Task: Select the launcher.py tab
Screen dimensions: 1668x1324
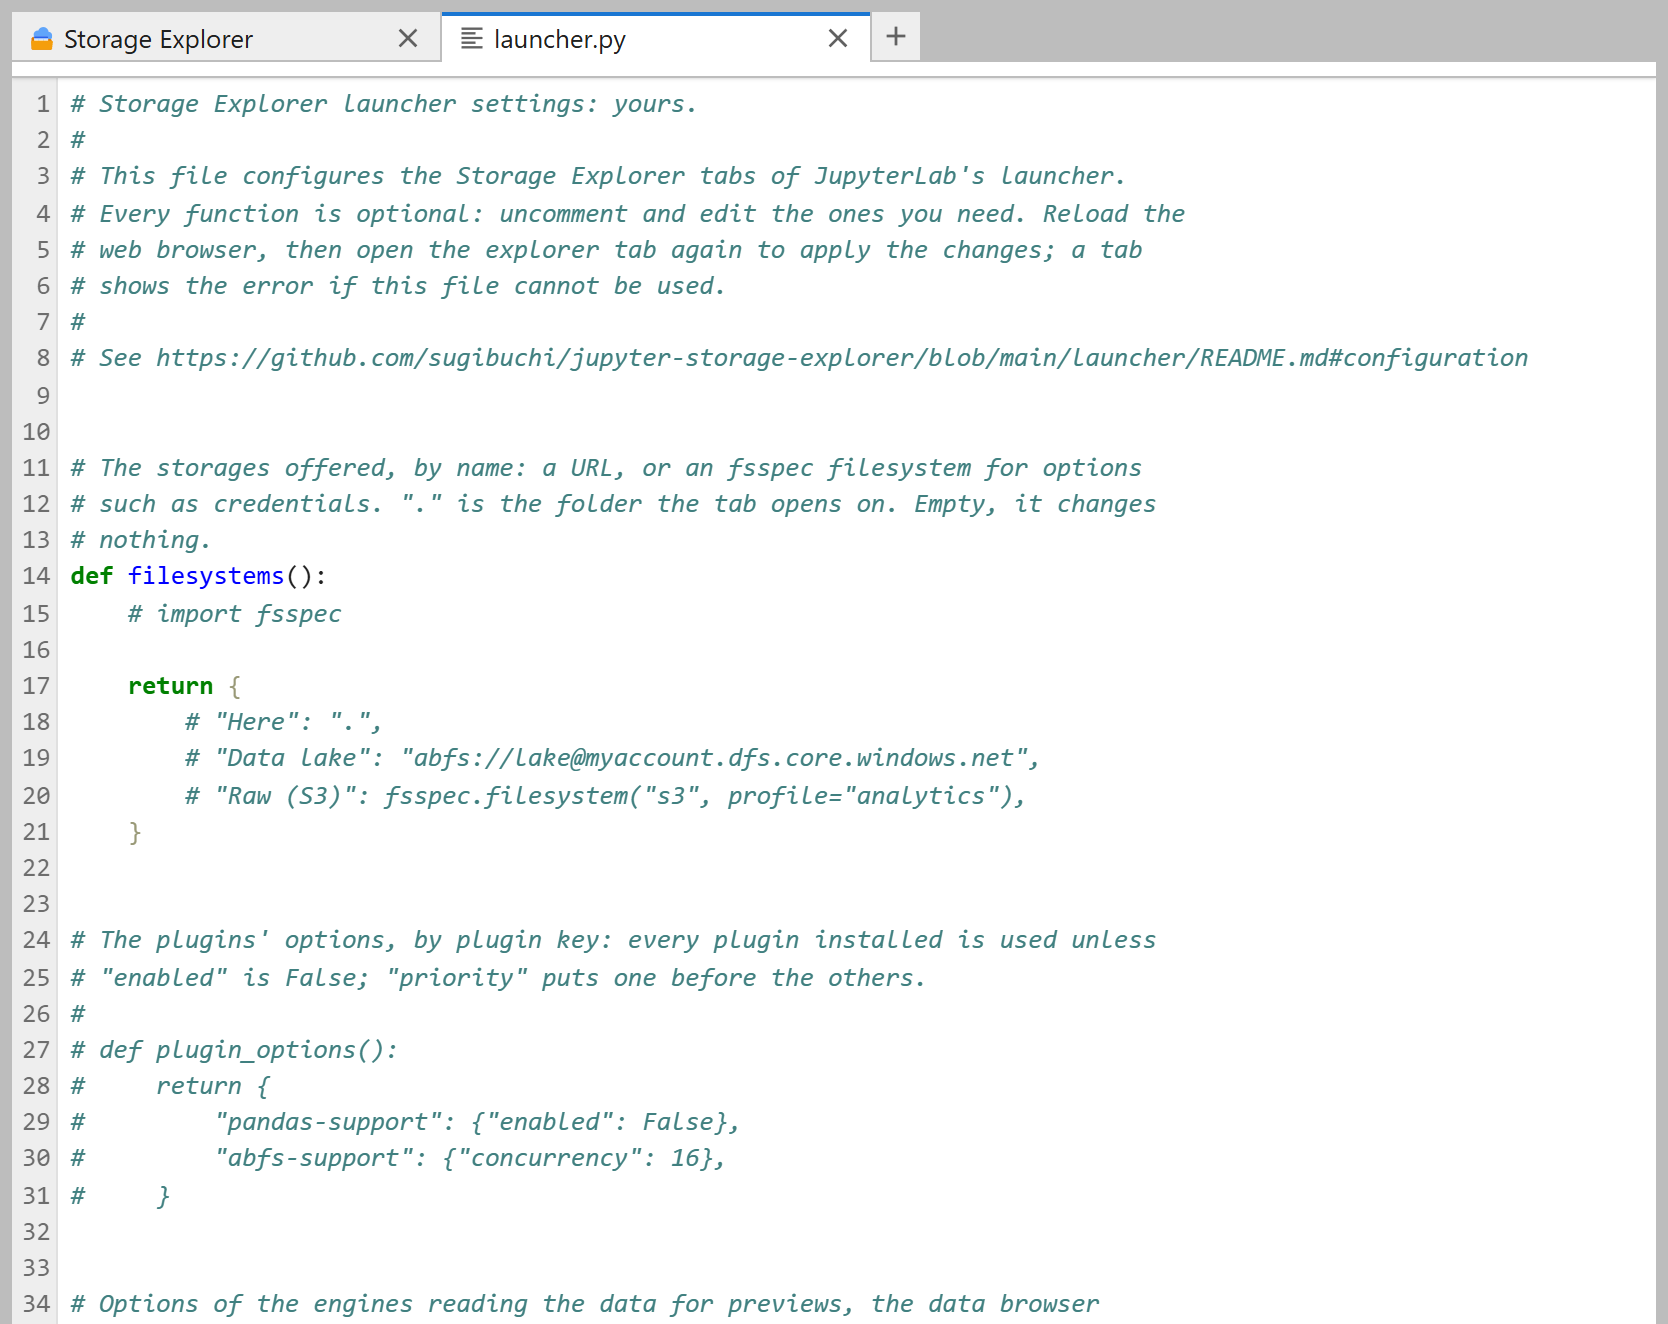Action: 656,38
